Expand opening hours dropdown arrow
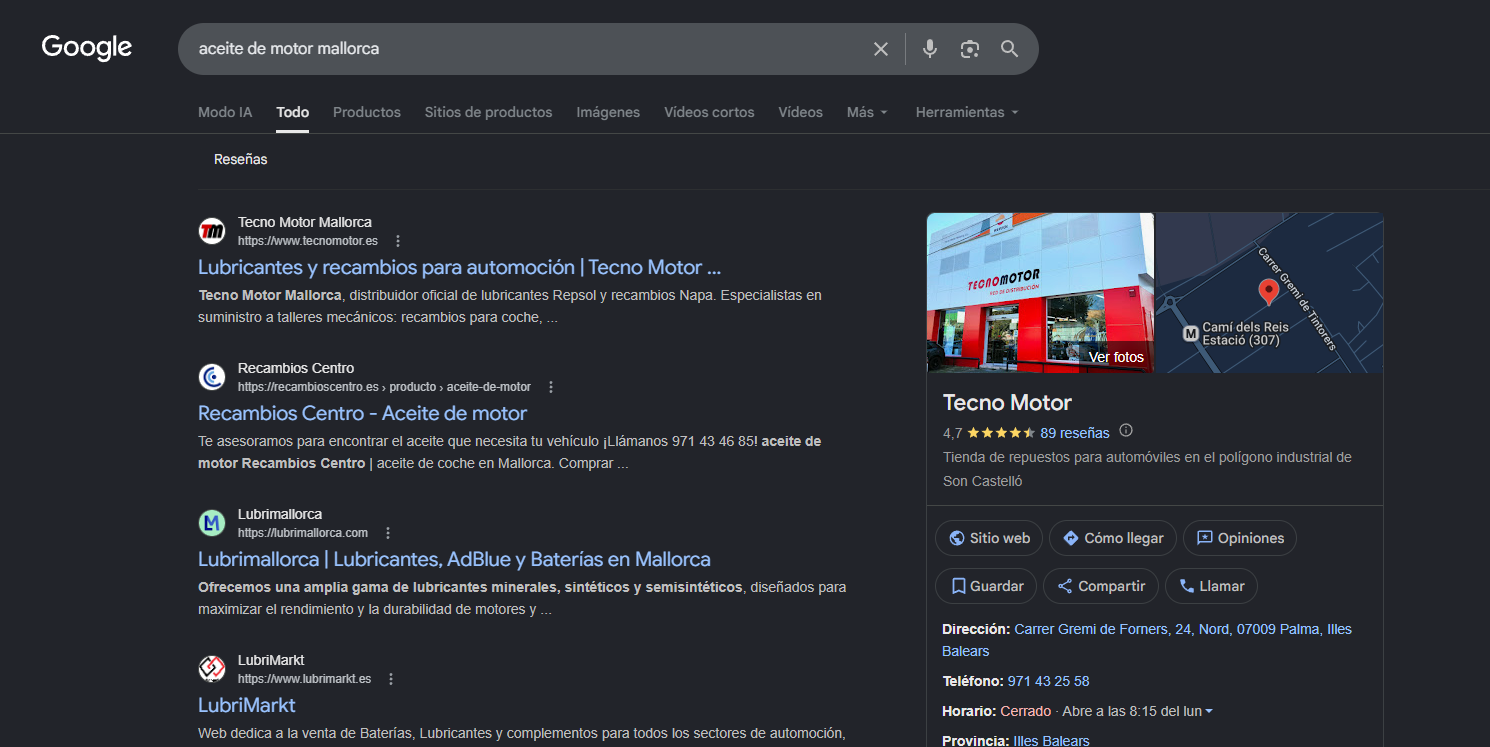The height and width of the screenshot is (747, 1490). tap(1209, 712)
